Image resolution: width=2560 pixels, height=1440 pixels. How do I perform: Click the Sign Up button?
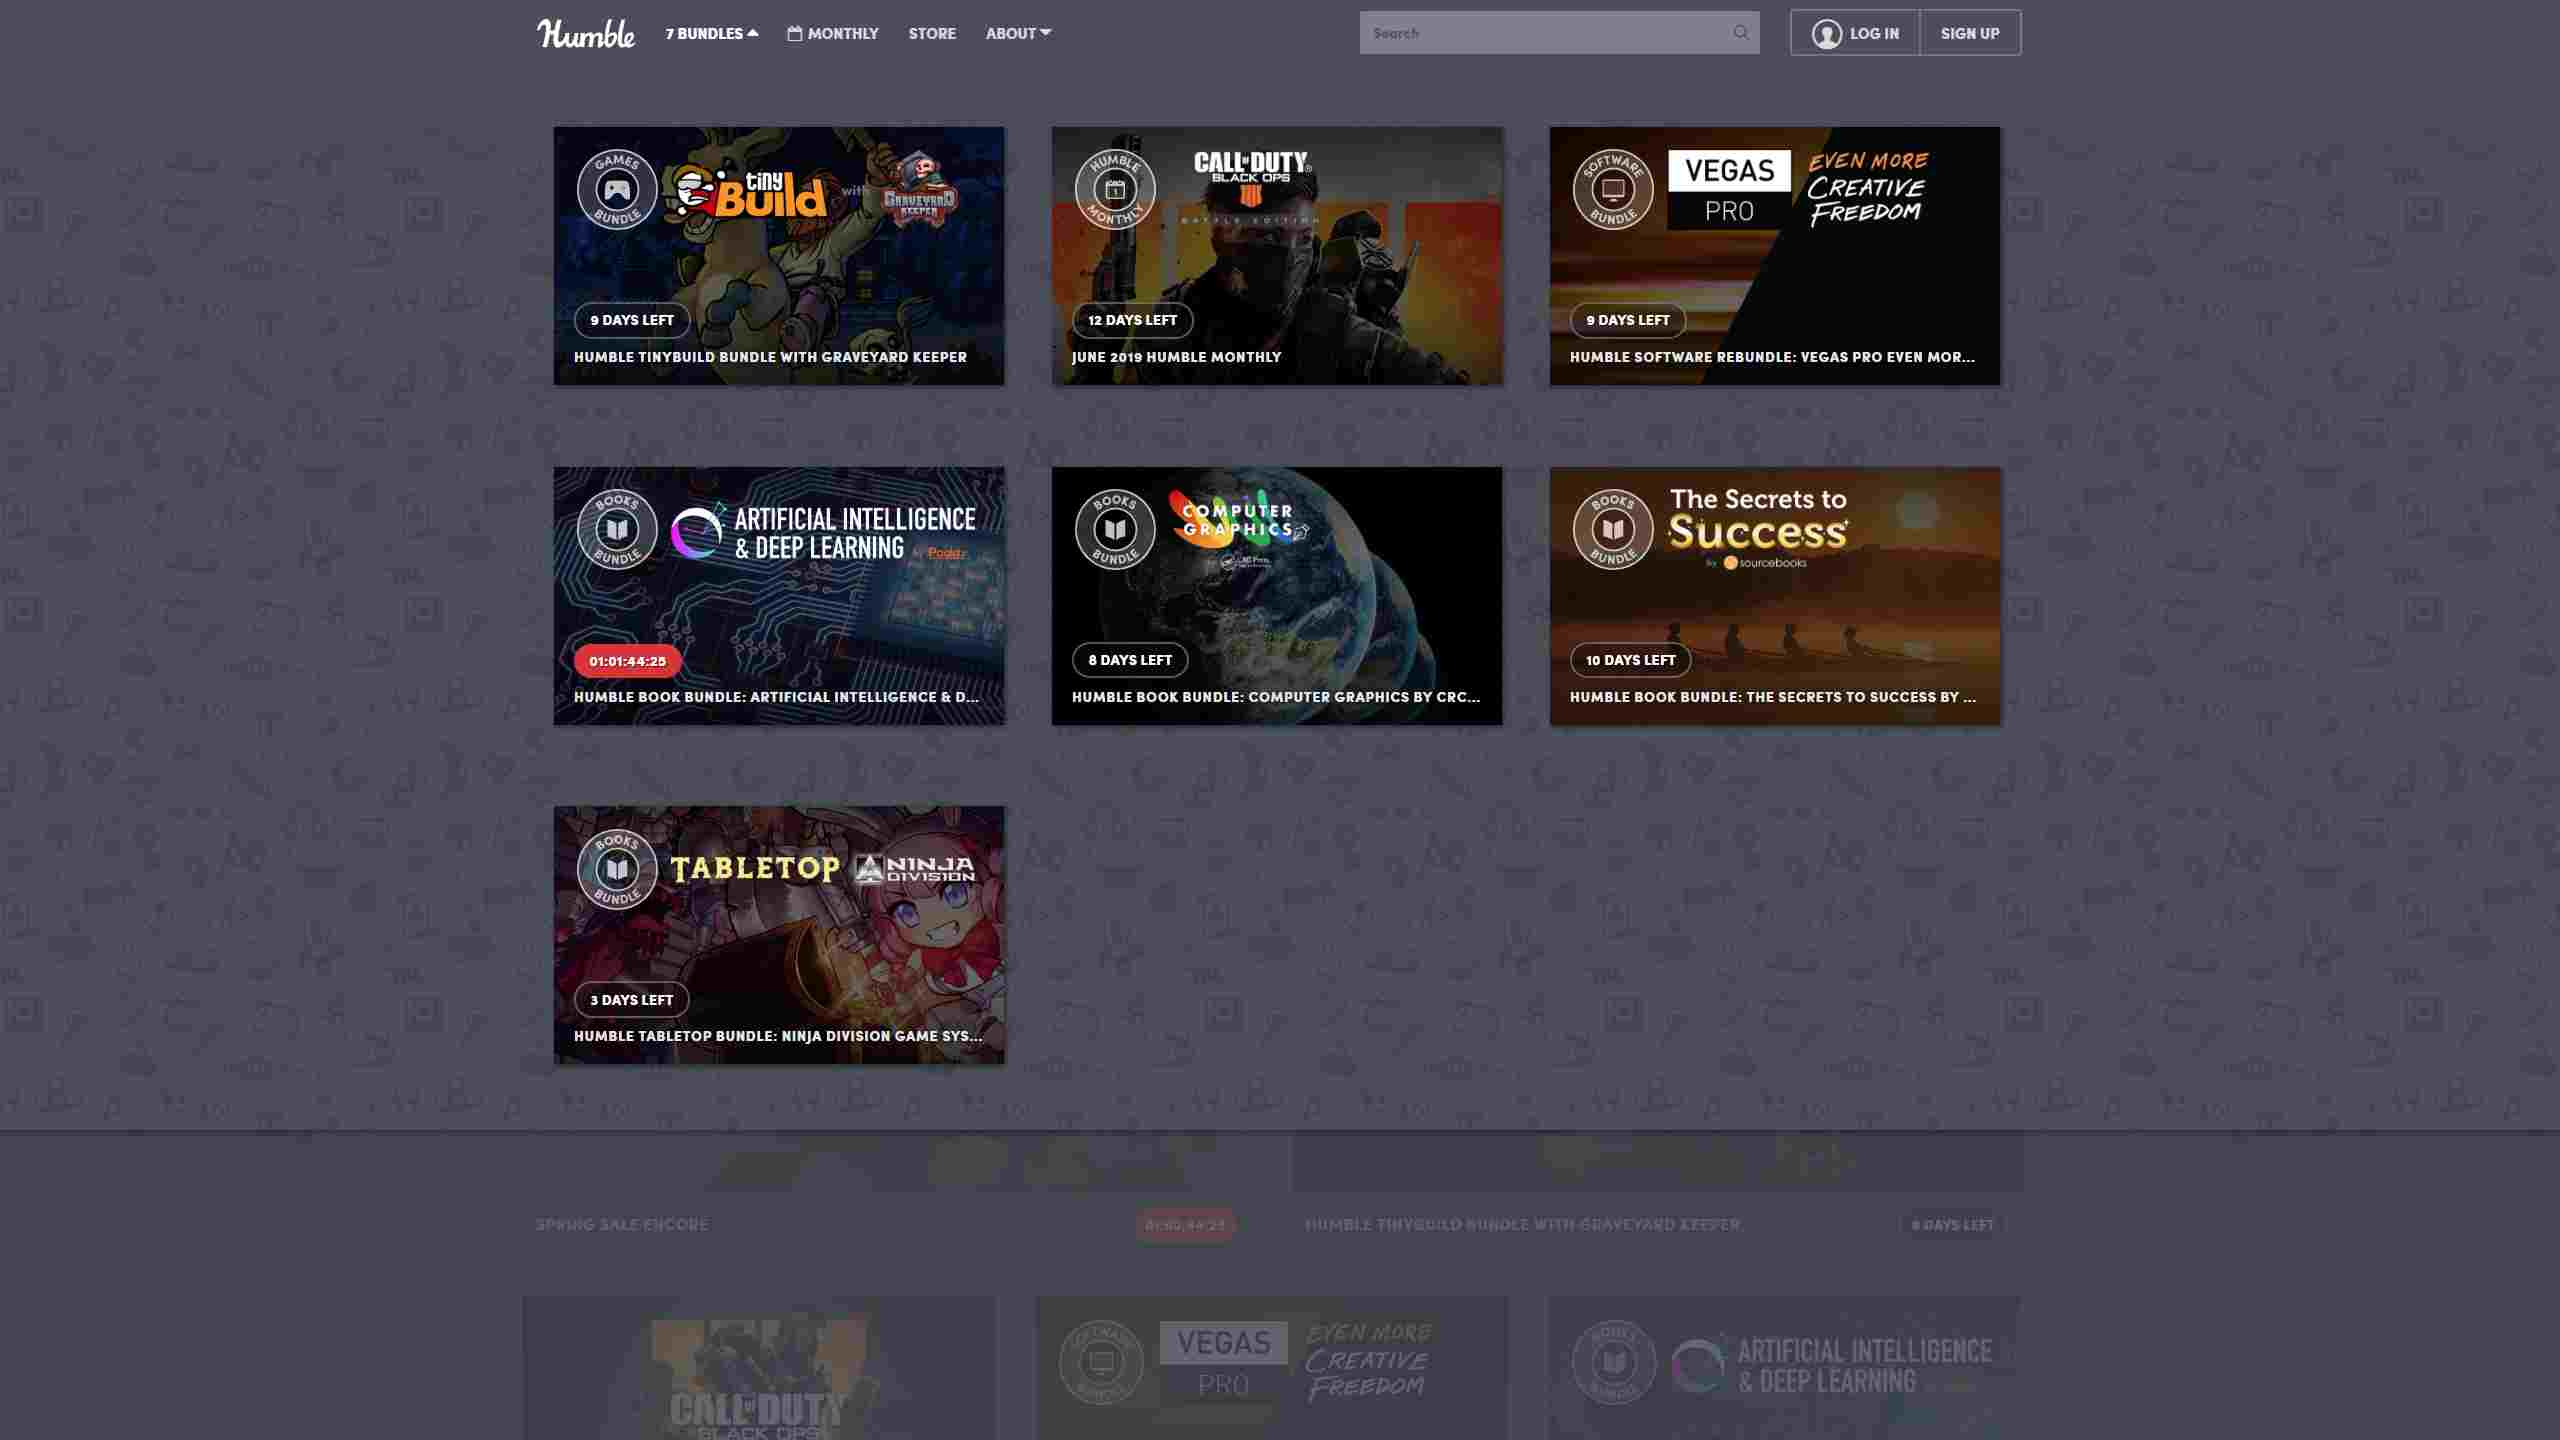click(1970, 33)
